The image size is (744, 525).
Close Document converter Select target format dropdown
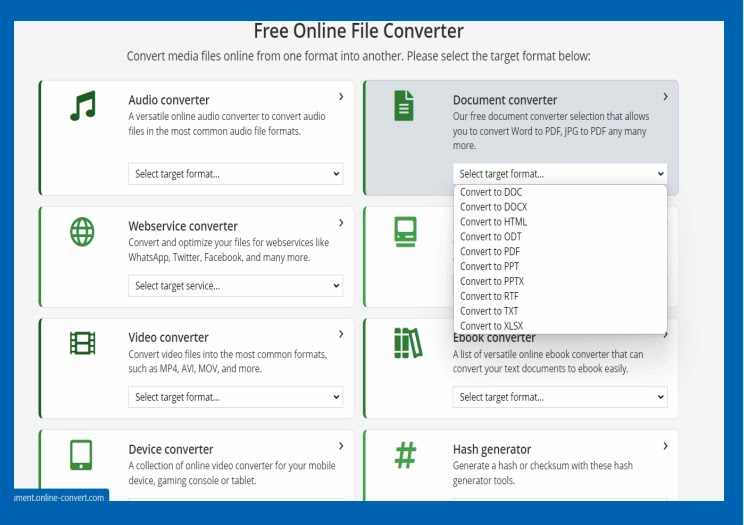click(560, 174)
